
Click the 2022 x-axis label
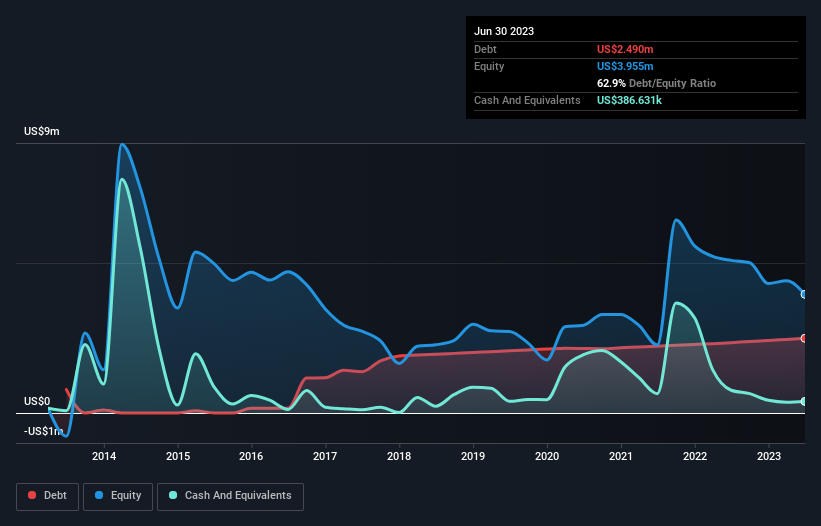point(695,456)
